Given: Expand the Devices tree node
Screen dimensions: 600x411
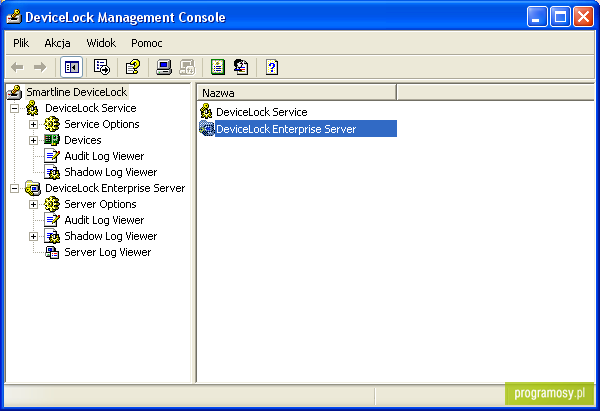Looking at the screenshot, I should 33,140.
